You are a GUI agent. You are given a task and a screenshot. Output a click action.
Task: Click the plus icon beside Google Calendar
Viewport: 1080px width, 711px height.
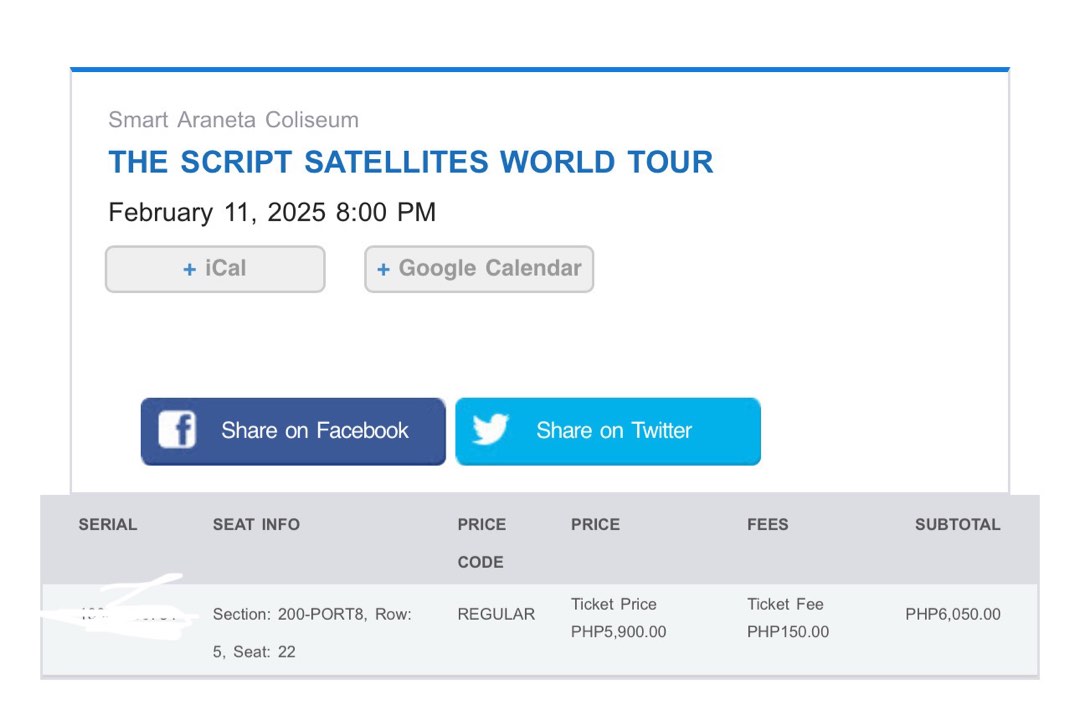(x=383, y=269)
